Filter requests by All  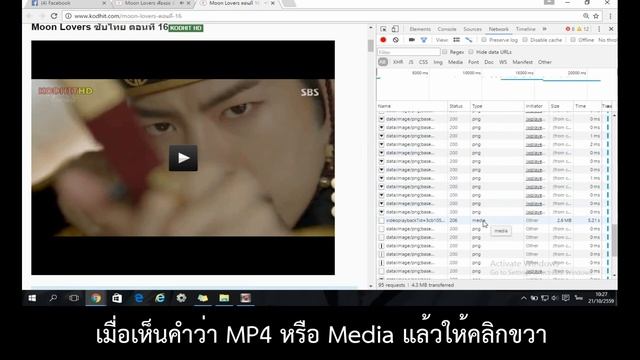pyautogui.click(x=383, y=62)
